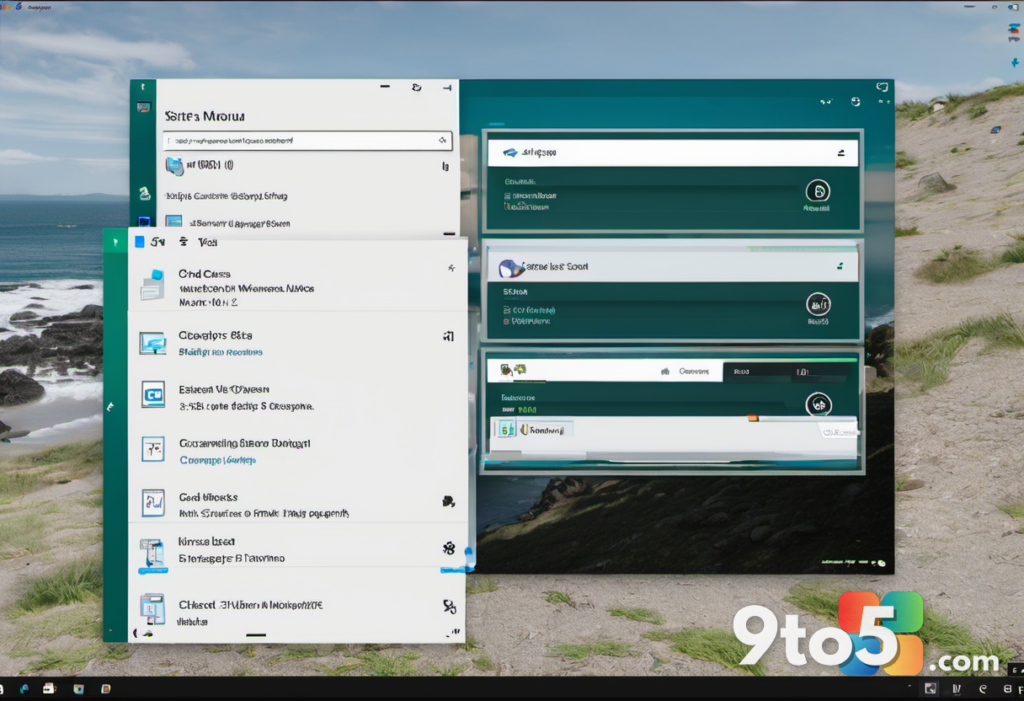Screen dimensions: 1024x701
Task: Switch to the "Voll" tab in the front panel
Action: click(x=208, y=242)
